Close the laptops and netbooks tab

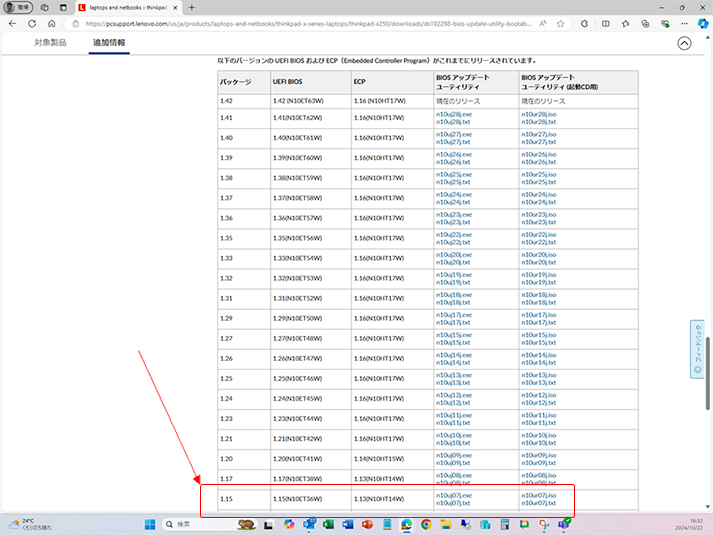click(x=175, y=8)
